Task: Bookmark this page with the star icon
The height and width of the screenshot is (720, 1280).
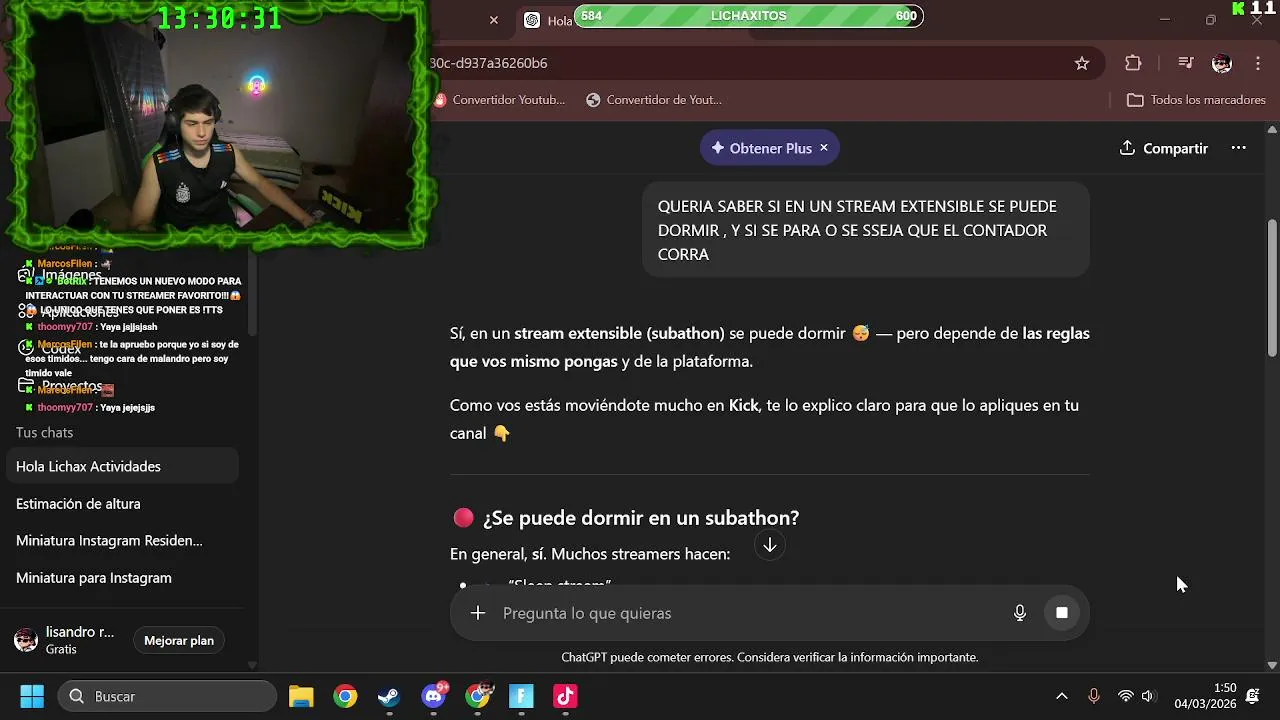Action: point(1082,63)
